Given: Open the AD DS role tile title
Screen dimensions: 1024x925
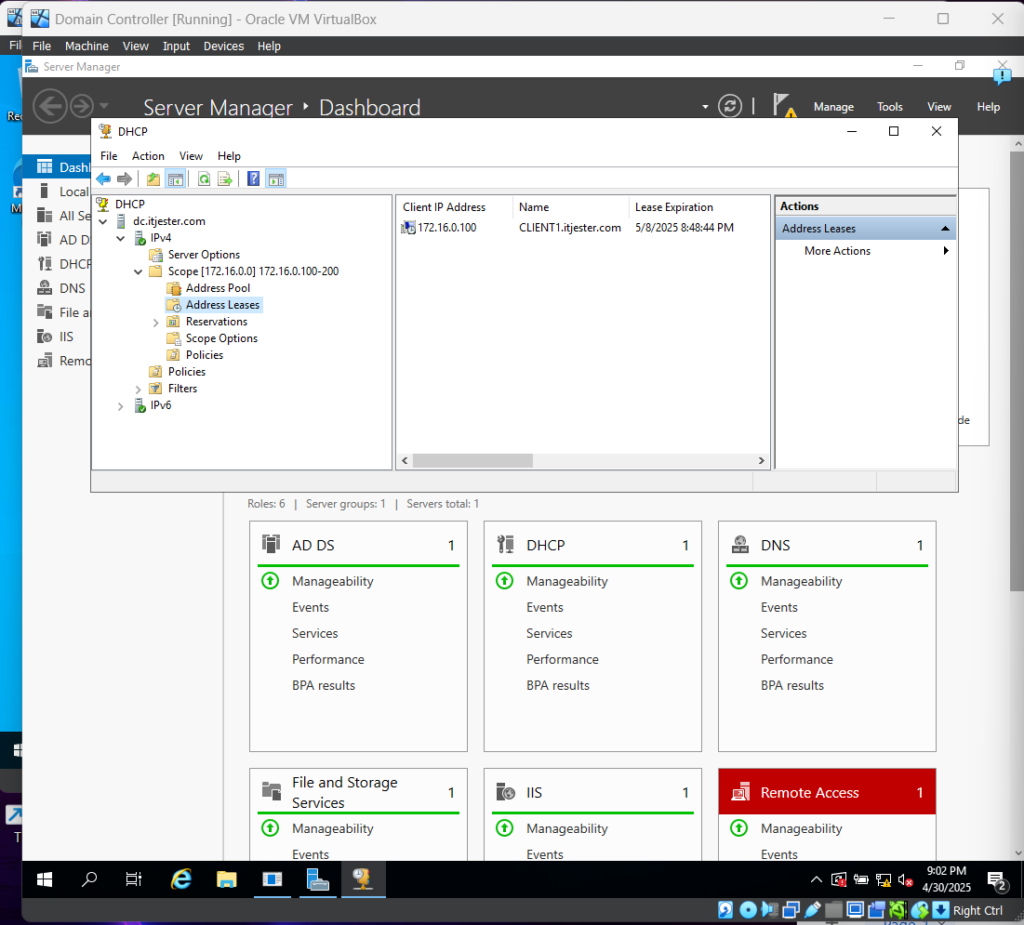Looking at the screenshot, I should 313,545.
